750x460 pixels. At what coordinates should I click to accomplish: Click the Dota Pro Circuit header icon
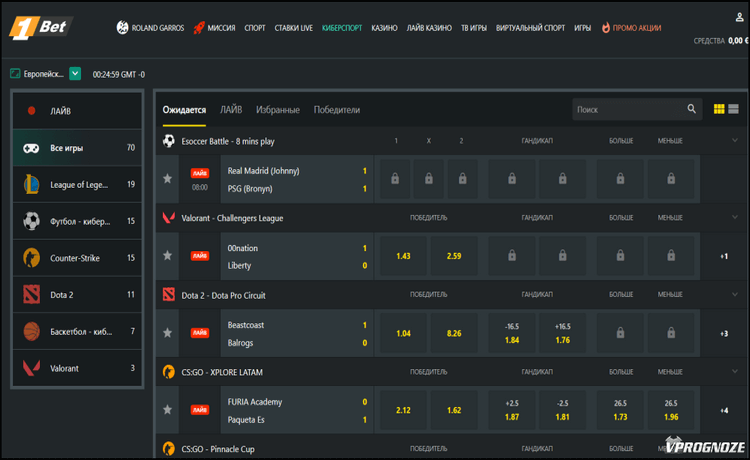[x=168, y=295]
